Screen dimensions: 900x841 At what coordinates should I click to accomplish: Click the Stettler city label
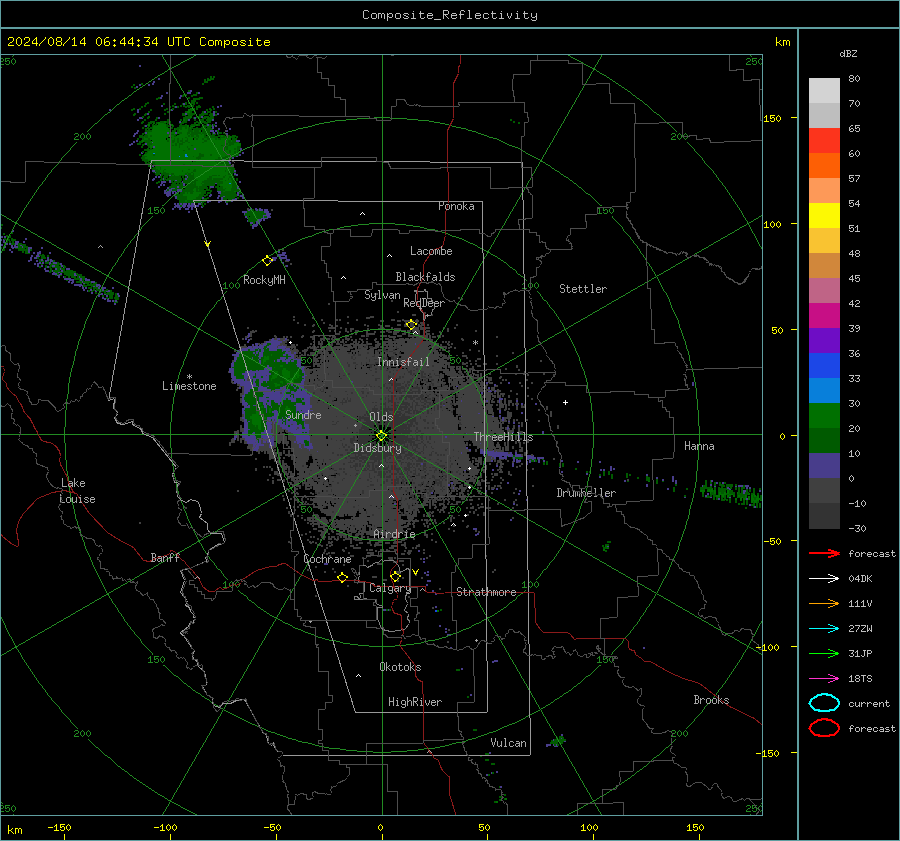(583, 289)
